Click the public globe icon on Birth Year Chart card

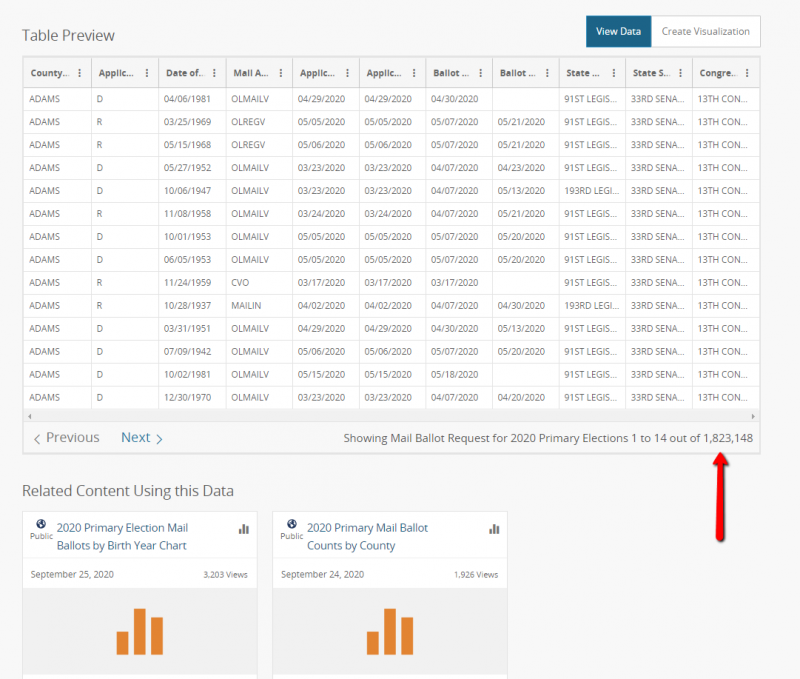pyautogui.click(x=41, y=524)
